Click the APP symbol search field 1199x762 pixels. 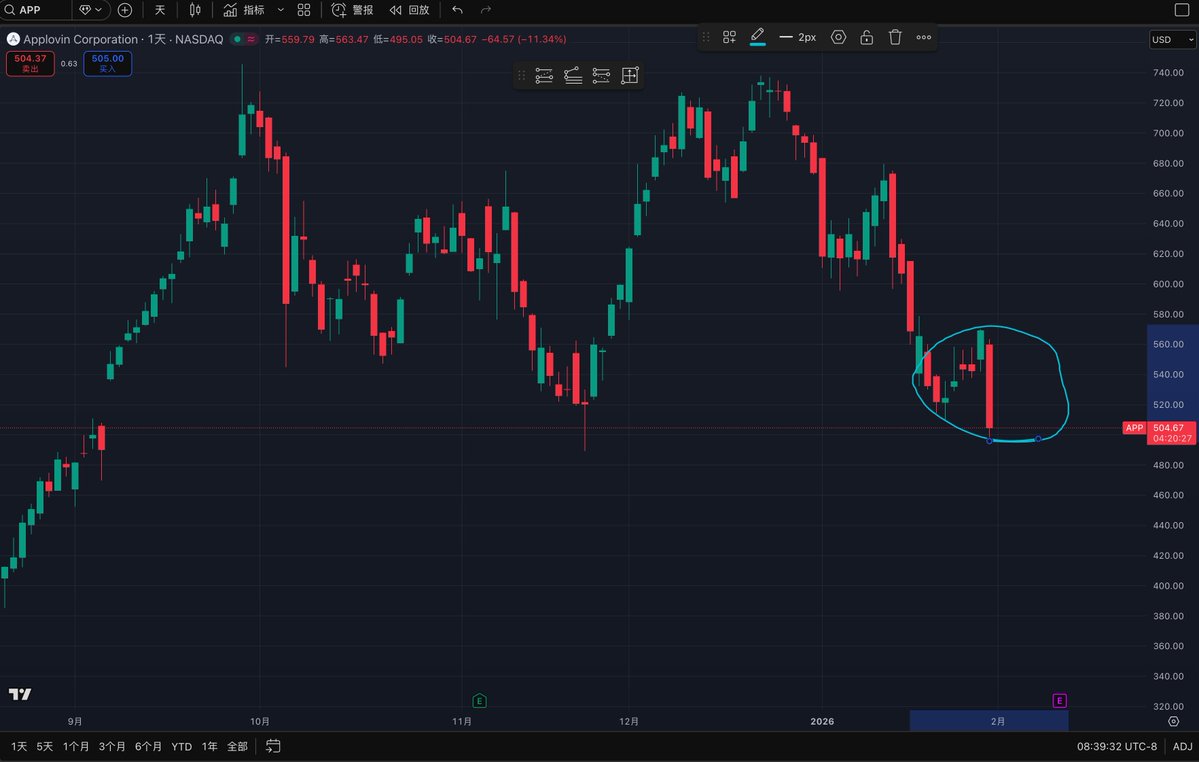click(40, 10)
